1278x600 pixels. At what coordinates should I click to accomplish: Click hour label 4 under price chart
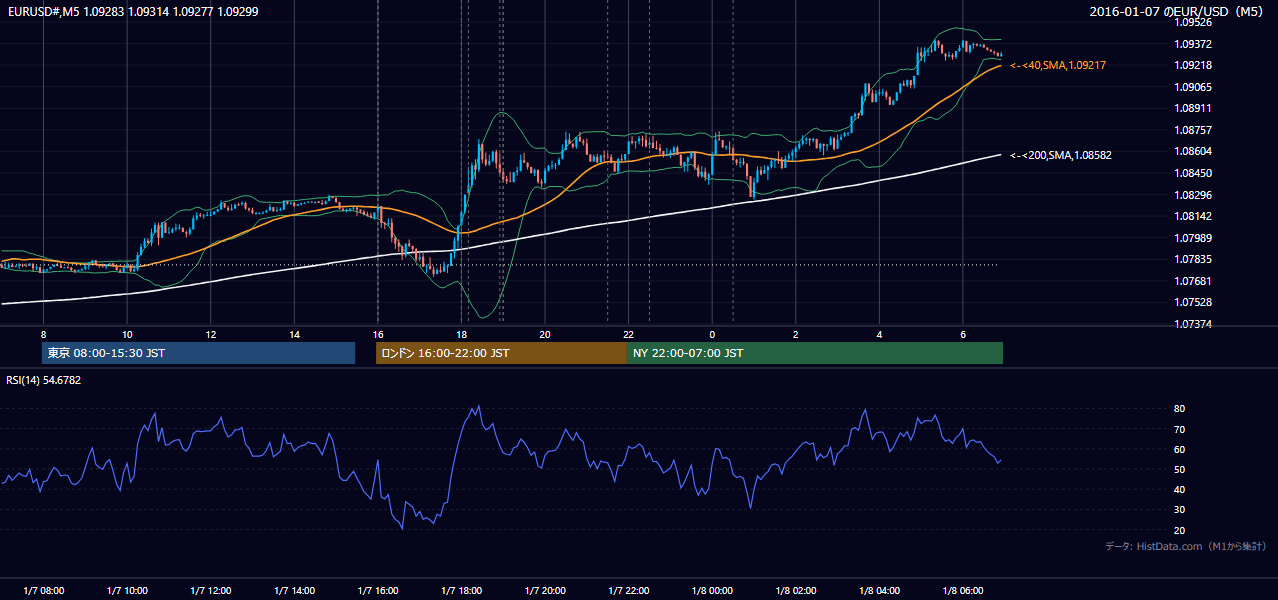point(879,334)
